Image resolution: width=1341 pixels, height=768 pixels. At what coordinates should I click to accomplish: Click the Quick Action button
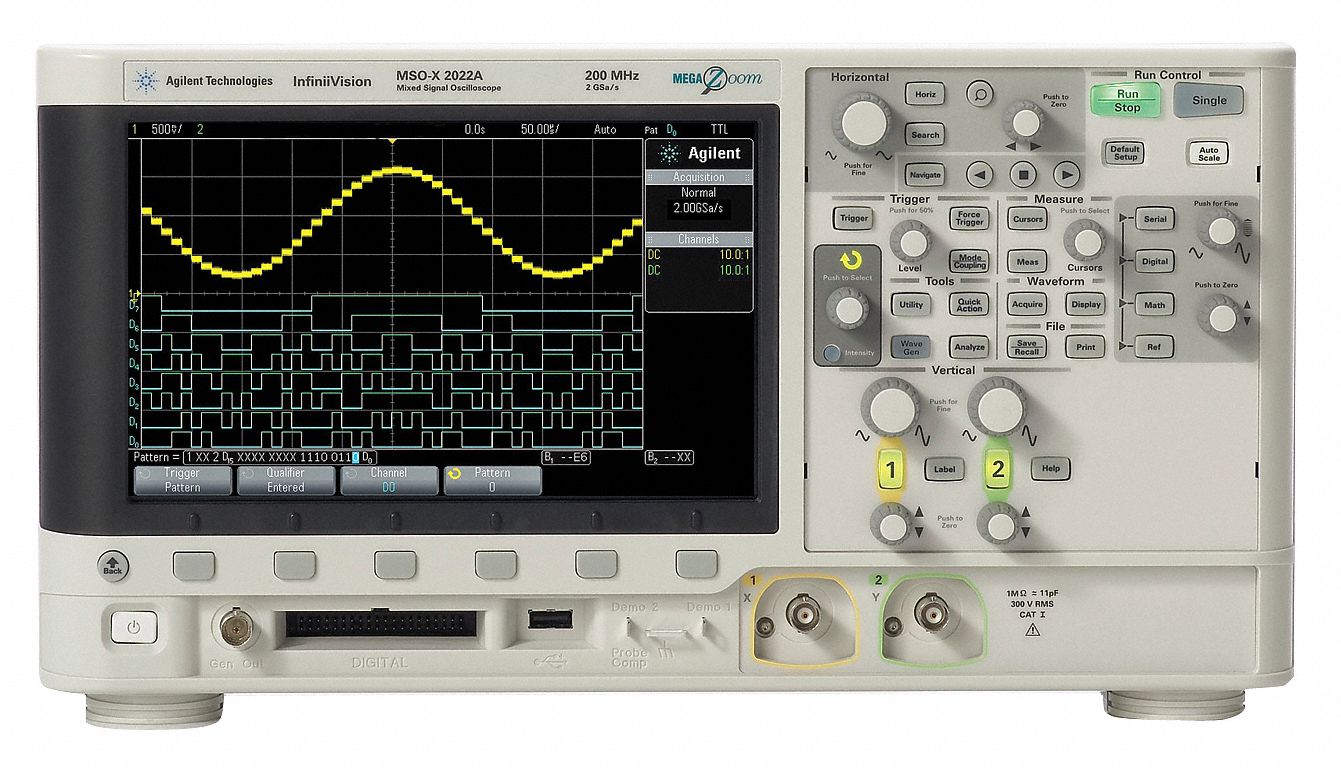tap(969, 304)
